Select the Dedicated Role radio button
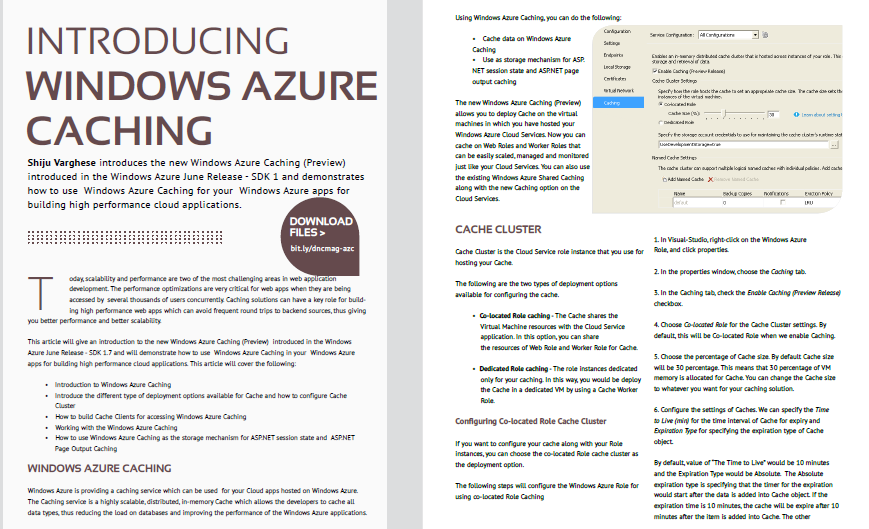Screen dimensions: 869x529 pyautogui.click(x=658, y=123)
